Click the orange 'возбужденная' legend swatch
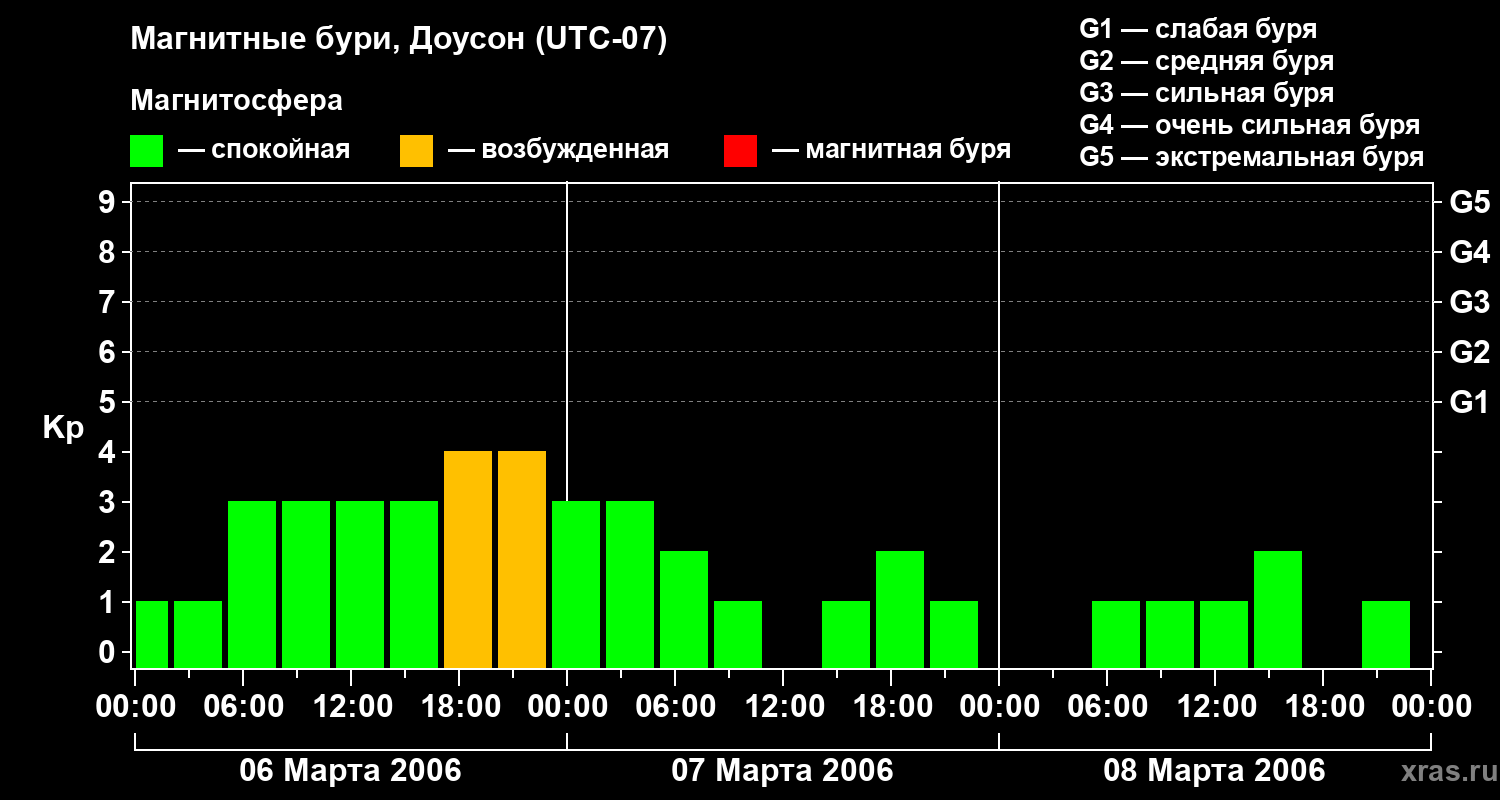1500x800 pixels. point(416,150)
